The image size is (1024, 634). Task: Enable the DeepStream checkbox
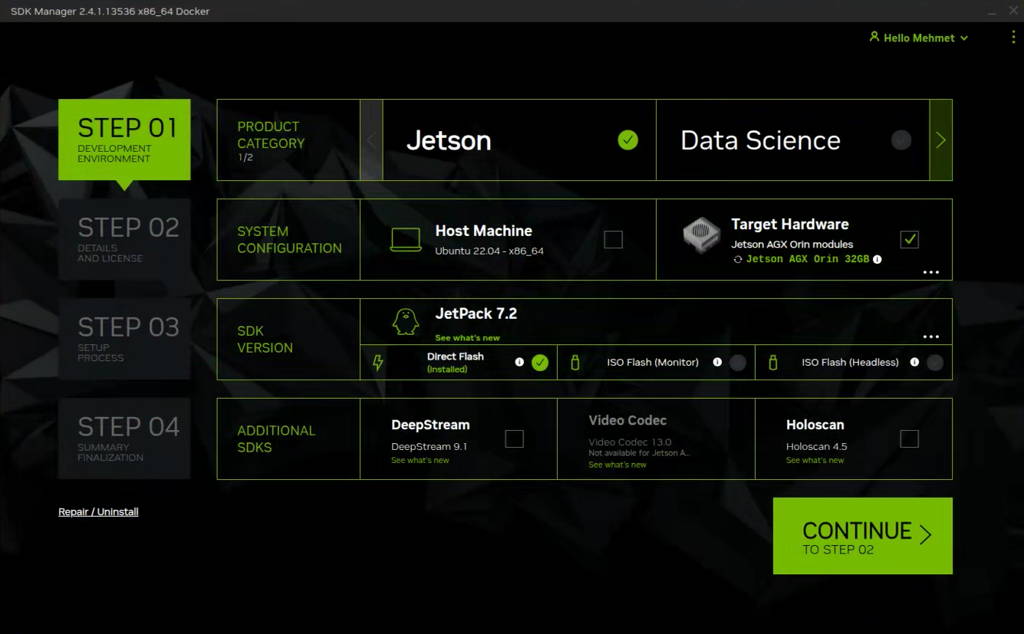click(514, 439)
